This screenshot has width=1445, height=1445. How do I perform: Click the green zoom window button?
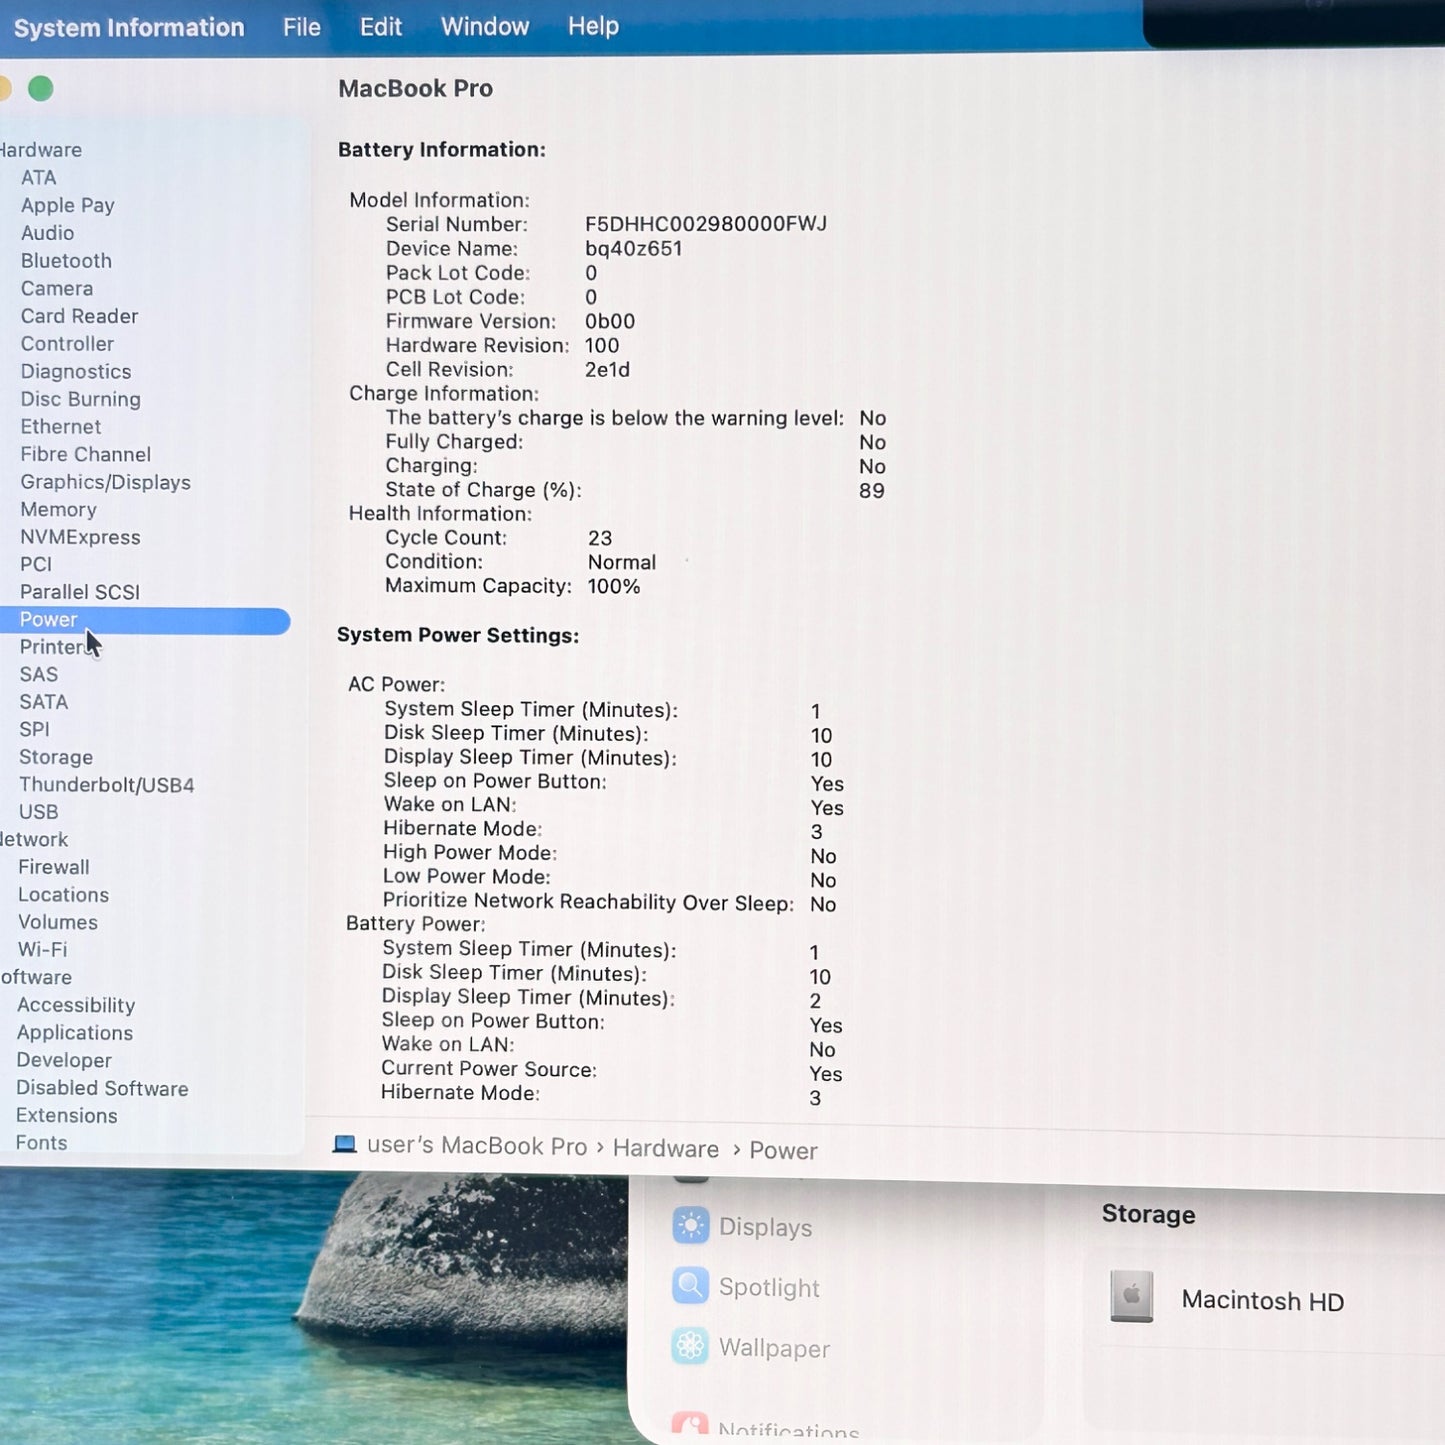41,89
